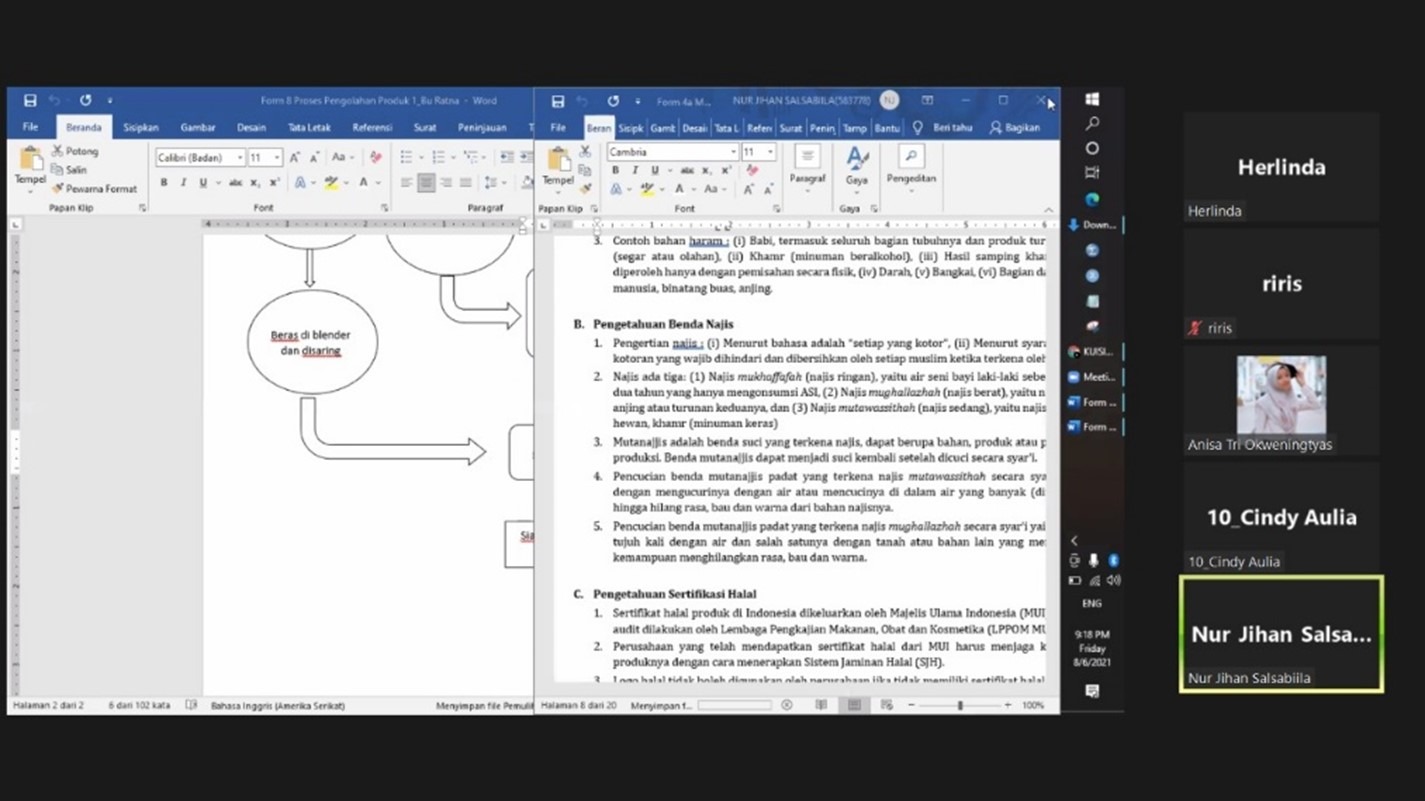Open the Tata Letak tab in left window

309,128
